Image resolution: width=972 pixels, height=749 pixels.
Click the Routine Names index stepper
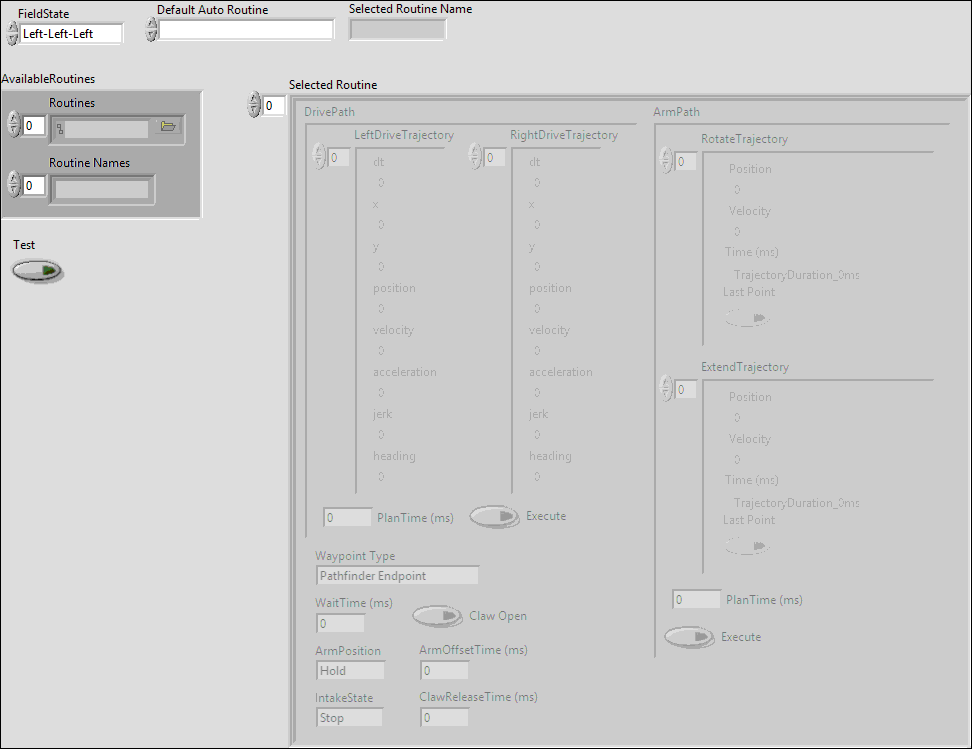pyautogui.click(x=11, y=185)
